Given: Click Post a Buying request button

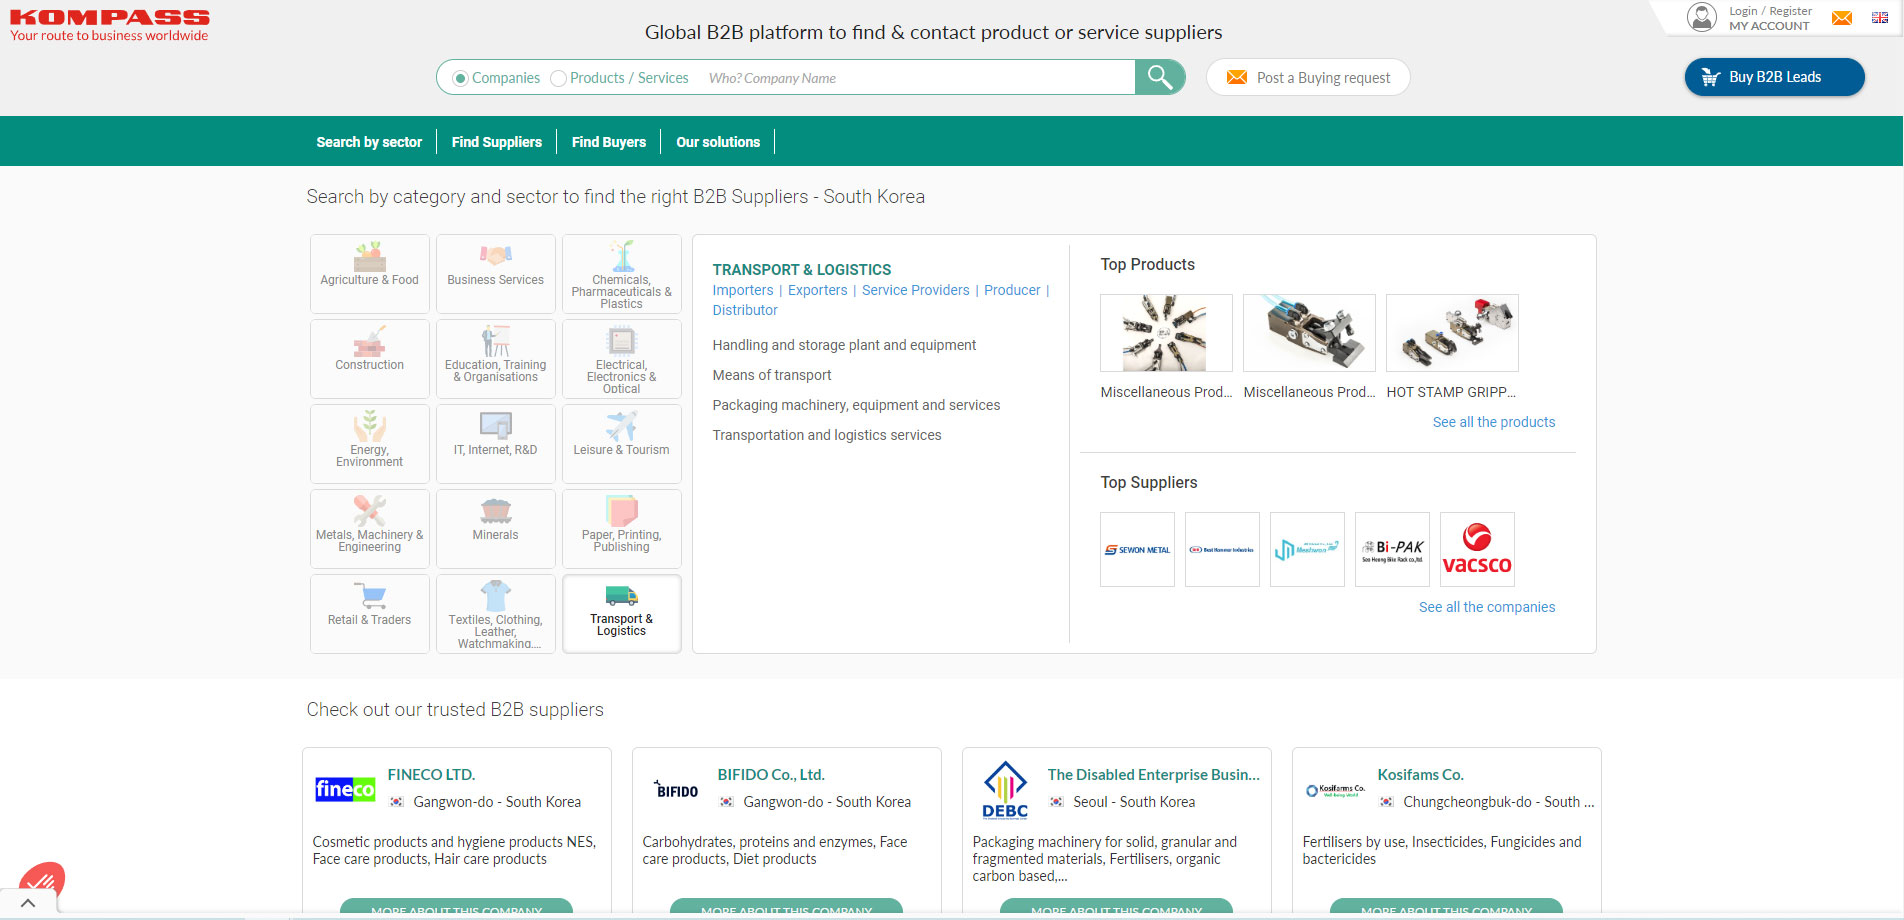Looking at the screenshot, I should tap(1307, 78).
